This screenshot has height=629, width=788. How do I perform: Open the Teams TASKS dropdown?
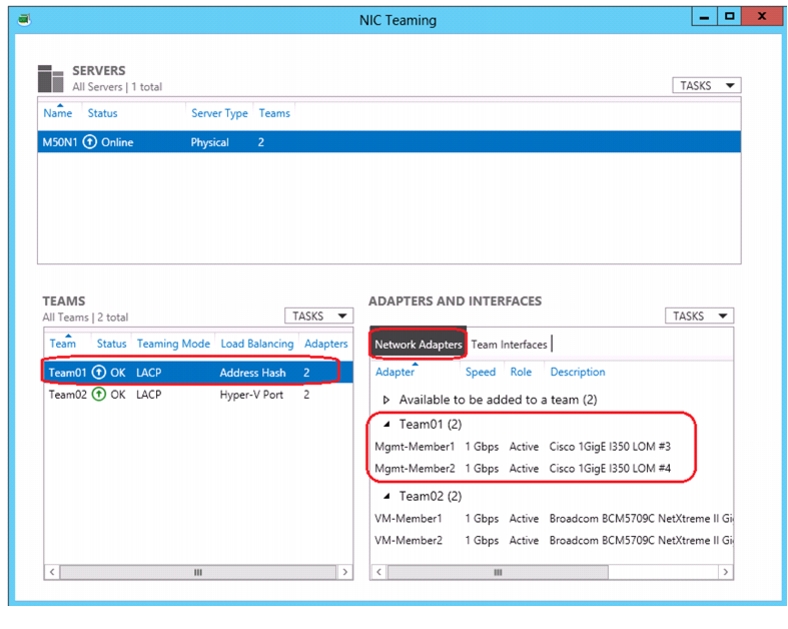pos(319,316)
